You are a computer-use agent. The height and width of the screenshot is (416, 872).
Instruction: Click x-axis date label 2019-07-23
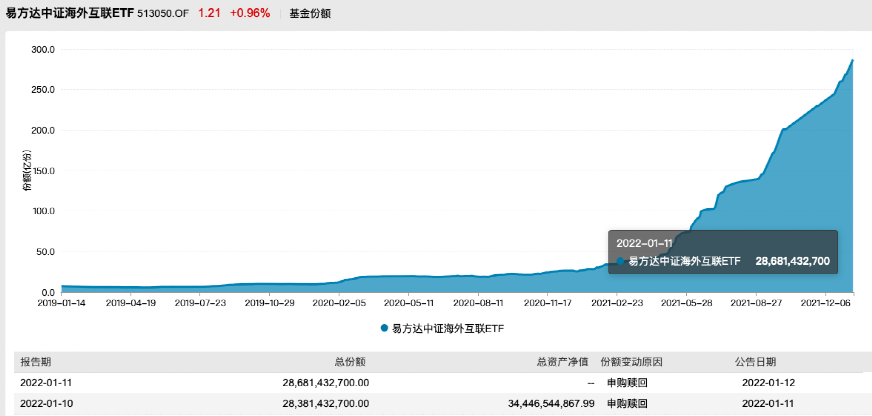click(200, 304)
